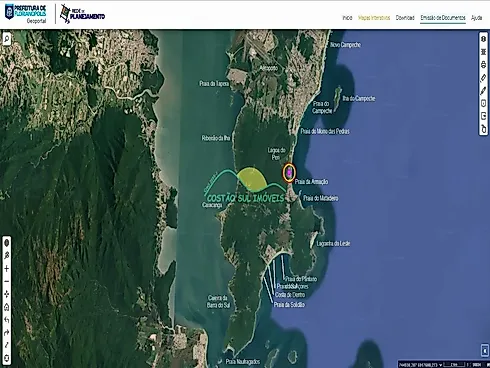The image size is (490, 368).
Task: Select the last tool in right toolbar
Action: click(483, 129)
